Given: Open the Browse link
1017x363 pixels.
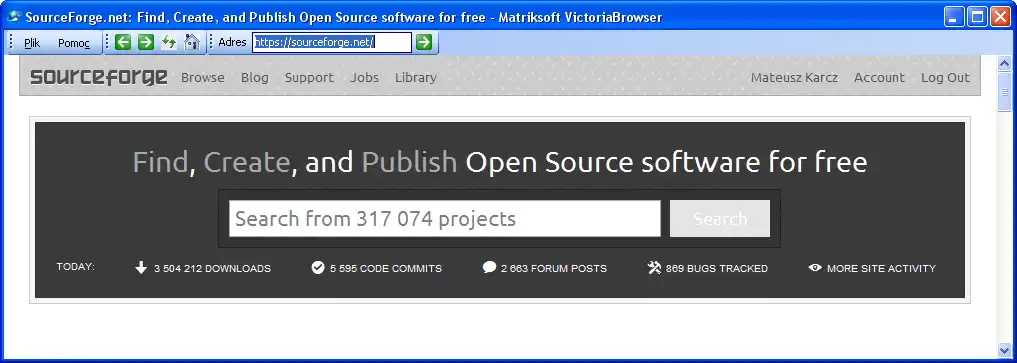Looking at the screenshot, I should 202,77.
